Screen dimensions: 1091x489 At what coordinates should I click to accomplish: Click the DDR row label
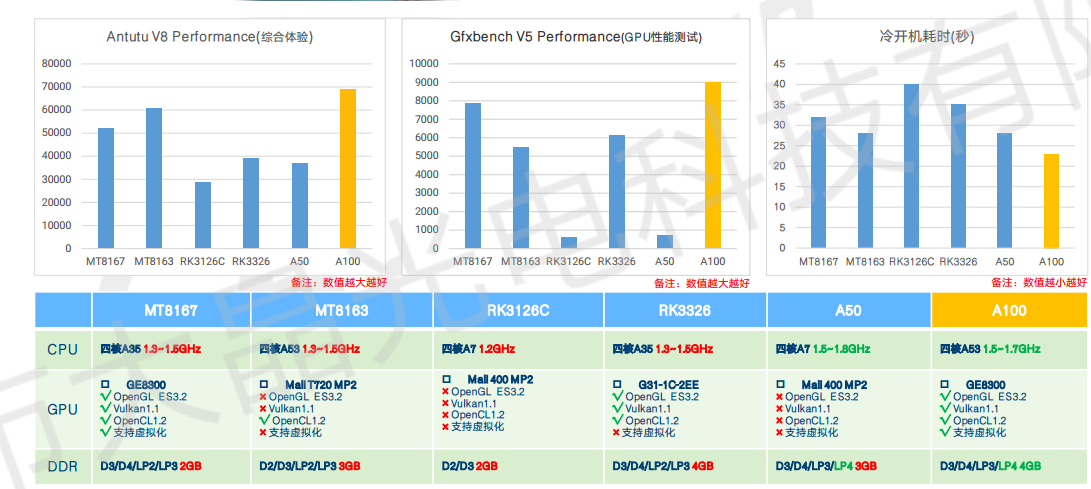(x=63, y=465)
